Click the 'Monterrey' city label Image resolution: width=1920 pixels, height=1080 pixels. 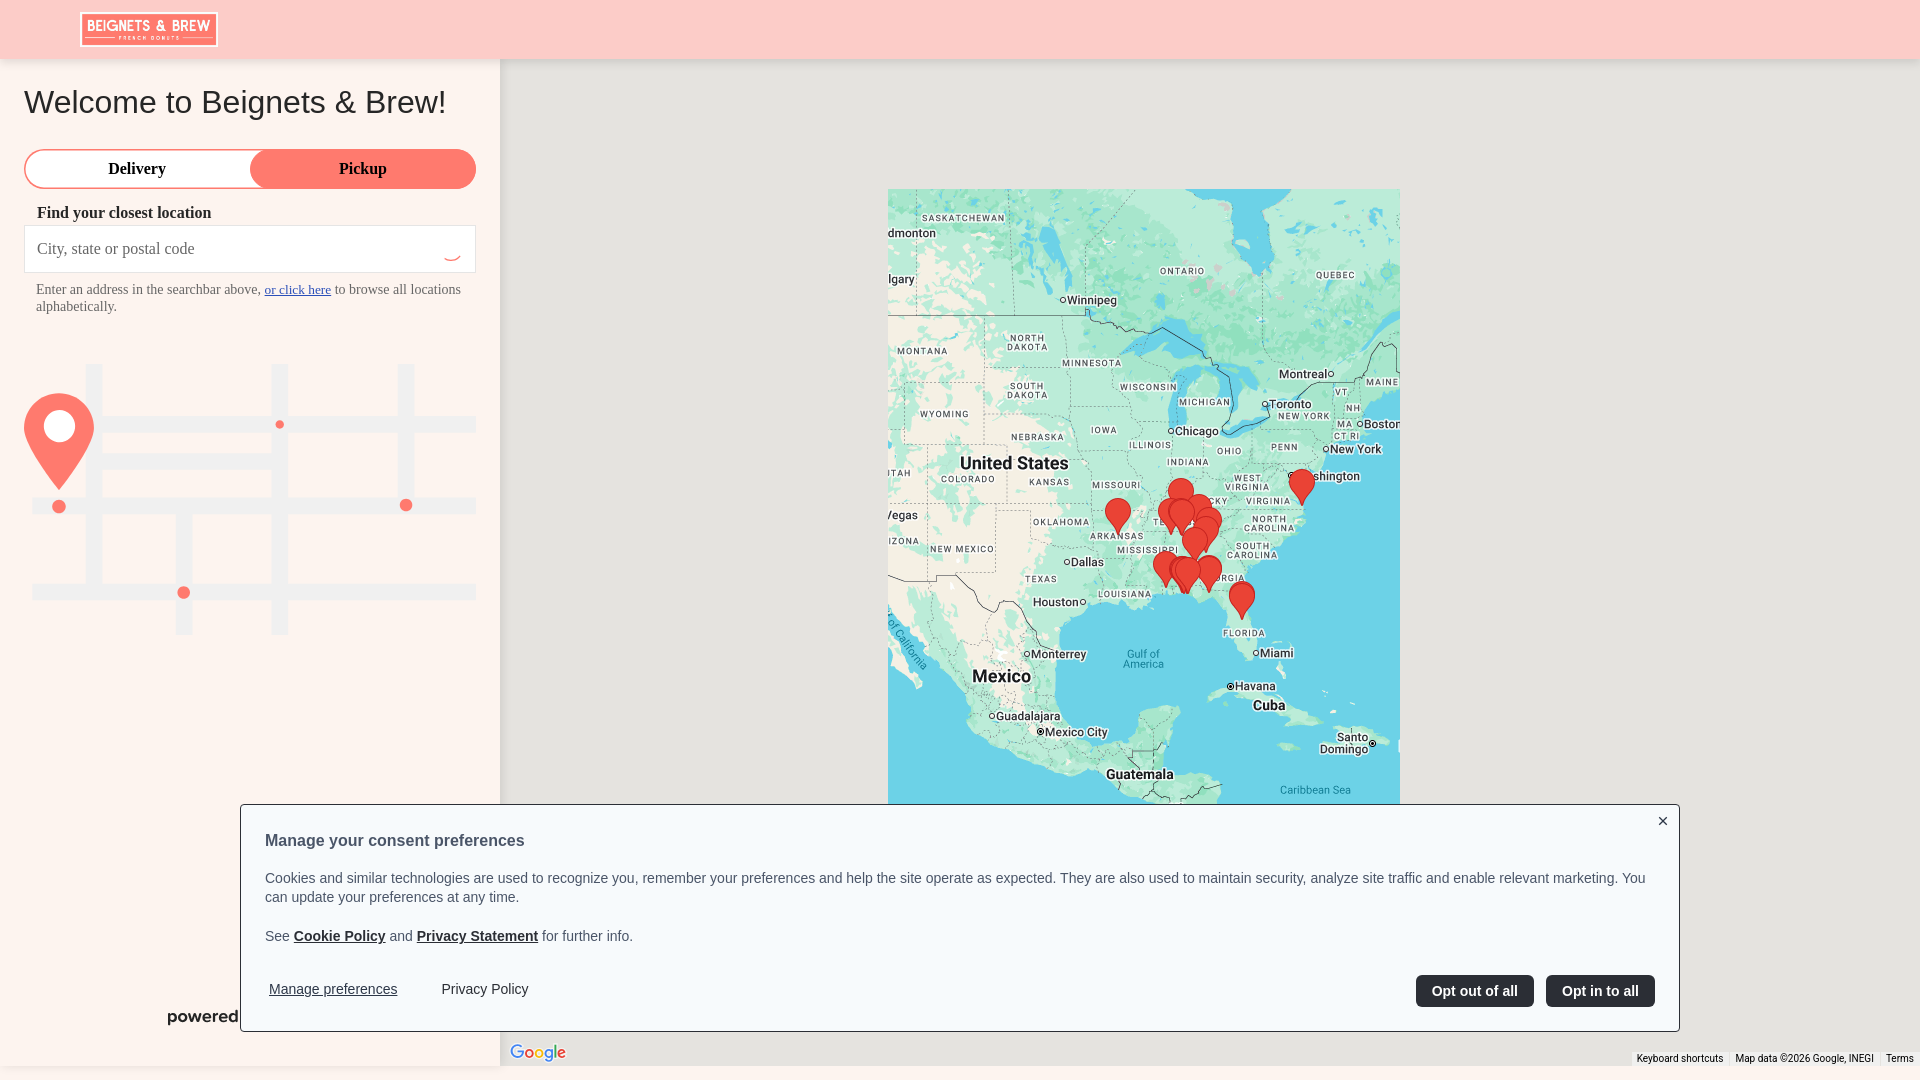pos(1058,654)
